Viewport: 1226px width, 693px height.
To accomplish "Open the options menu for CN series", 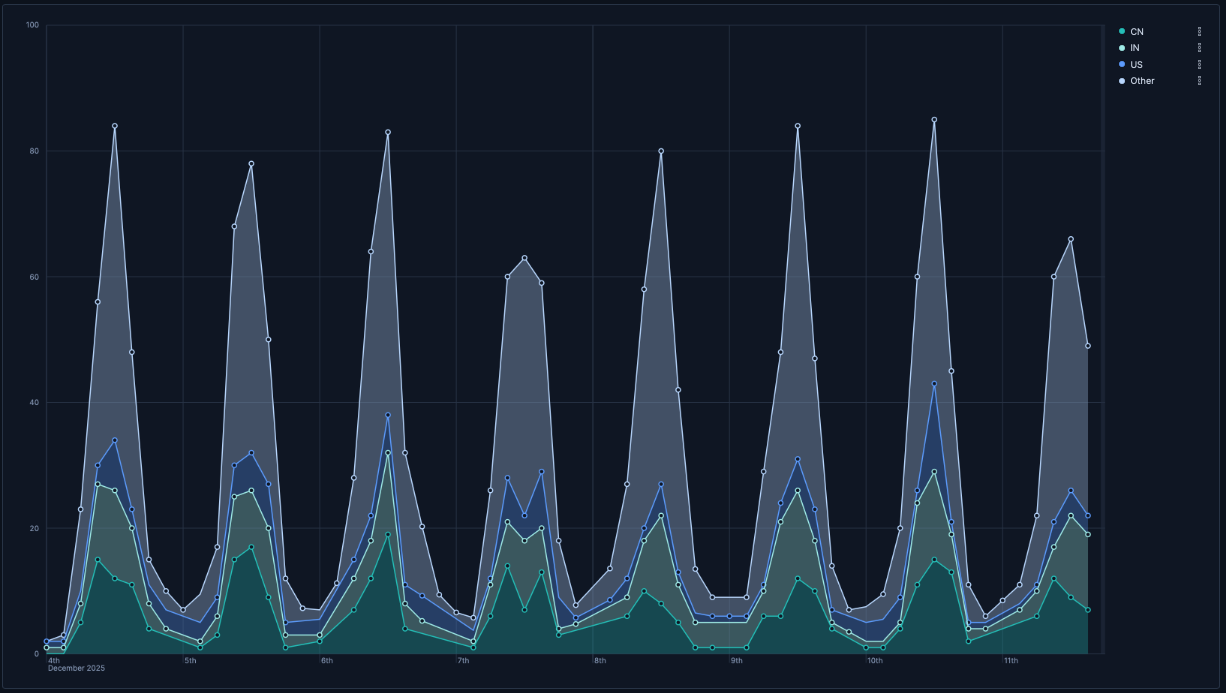I will [1199, 32].
